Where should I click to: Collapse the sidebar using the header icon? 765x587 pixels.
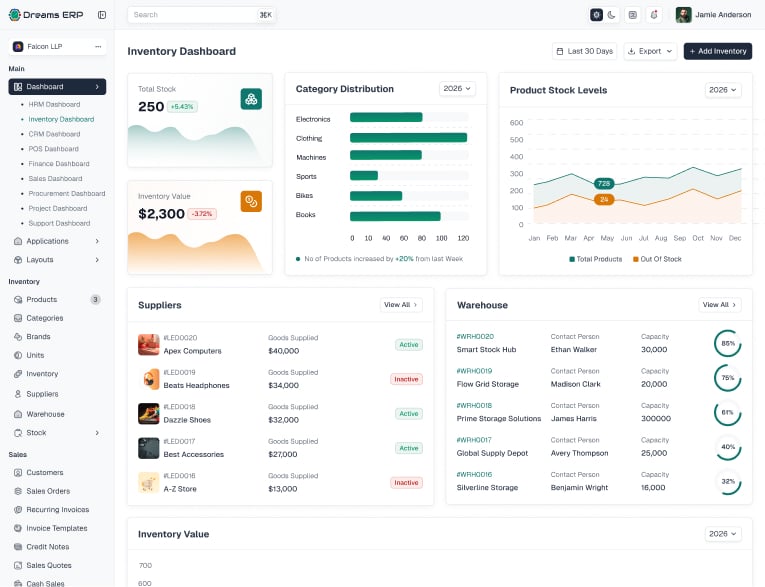tap(102, 15)
